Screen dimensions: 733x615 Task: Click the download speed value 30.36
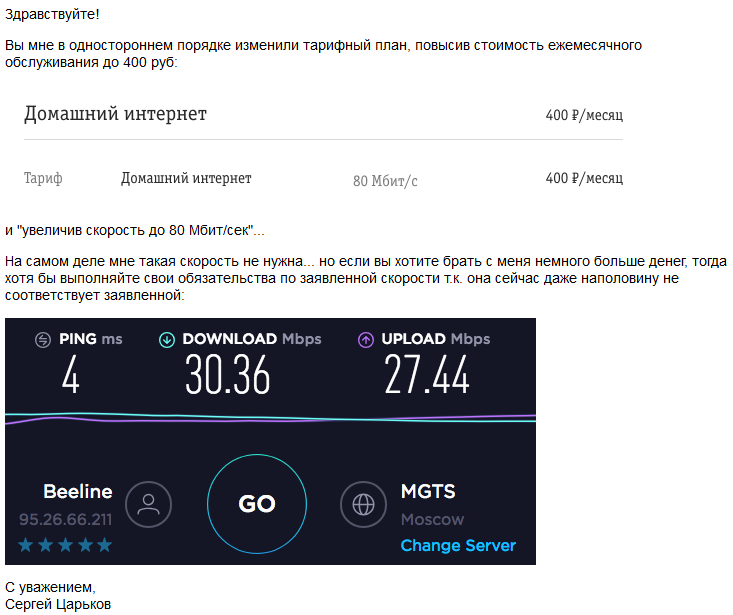tap(228, 376)
